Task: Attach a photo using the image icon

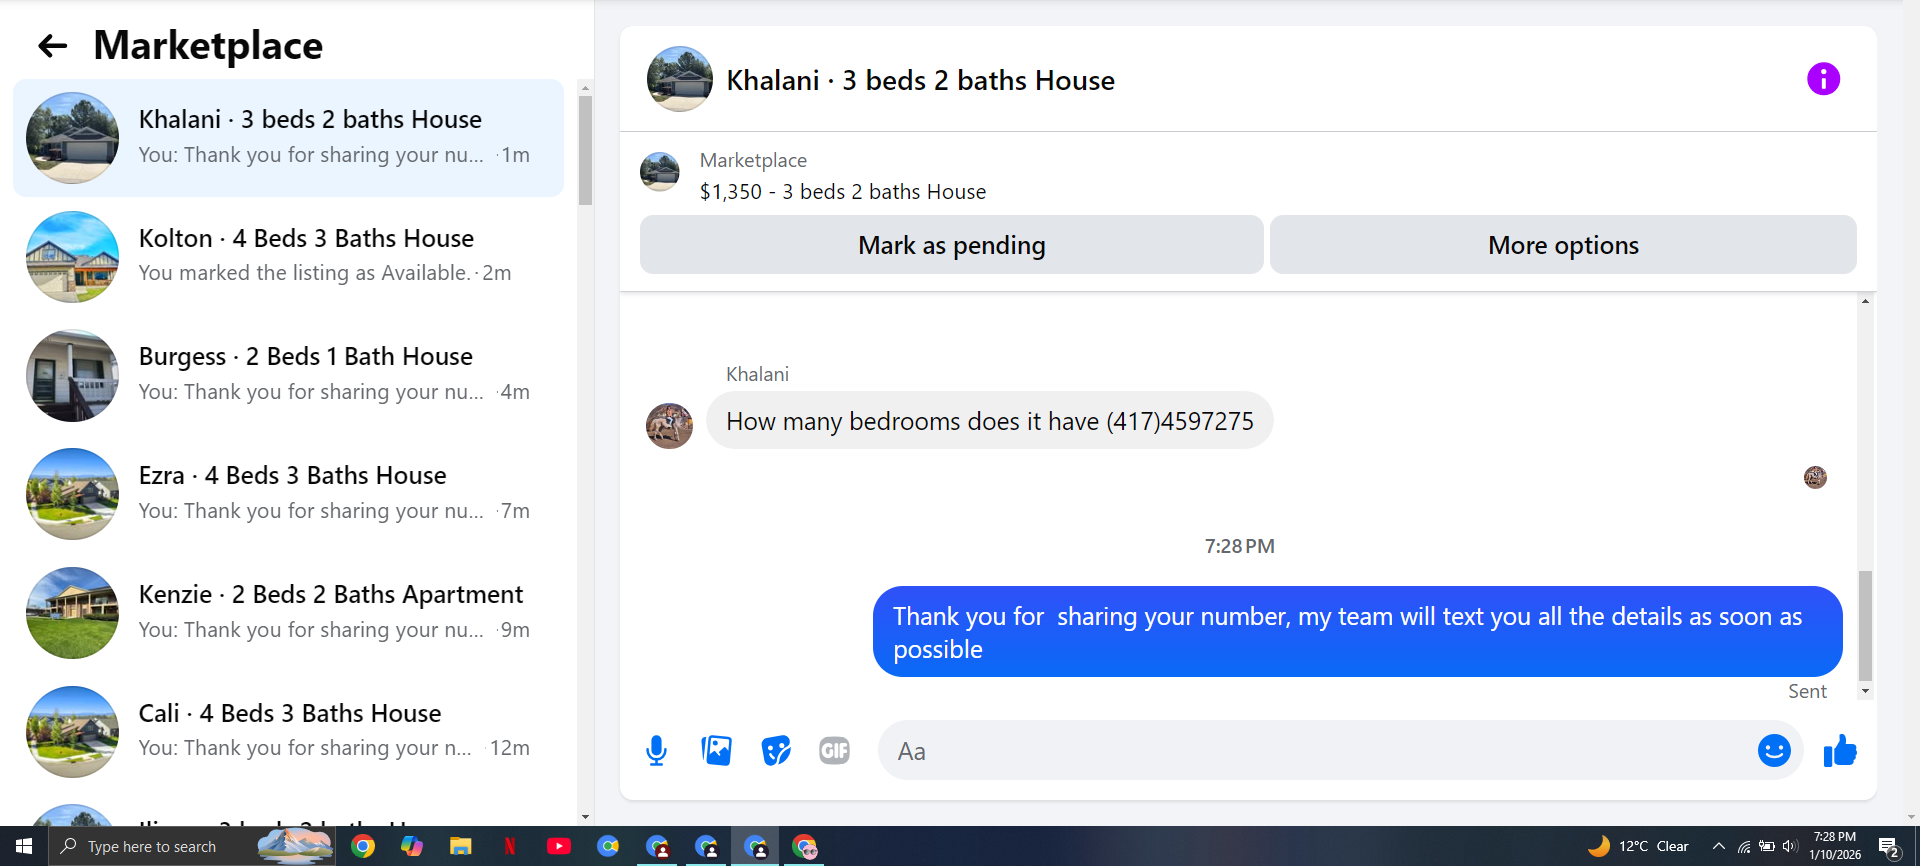Action: [716, 750]
